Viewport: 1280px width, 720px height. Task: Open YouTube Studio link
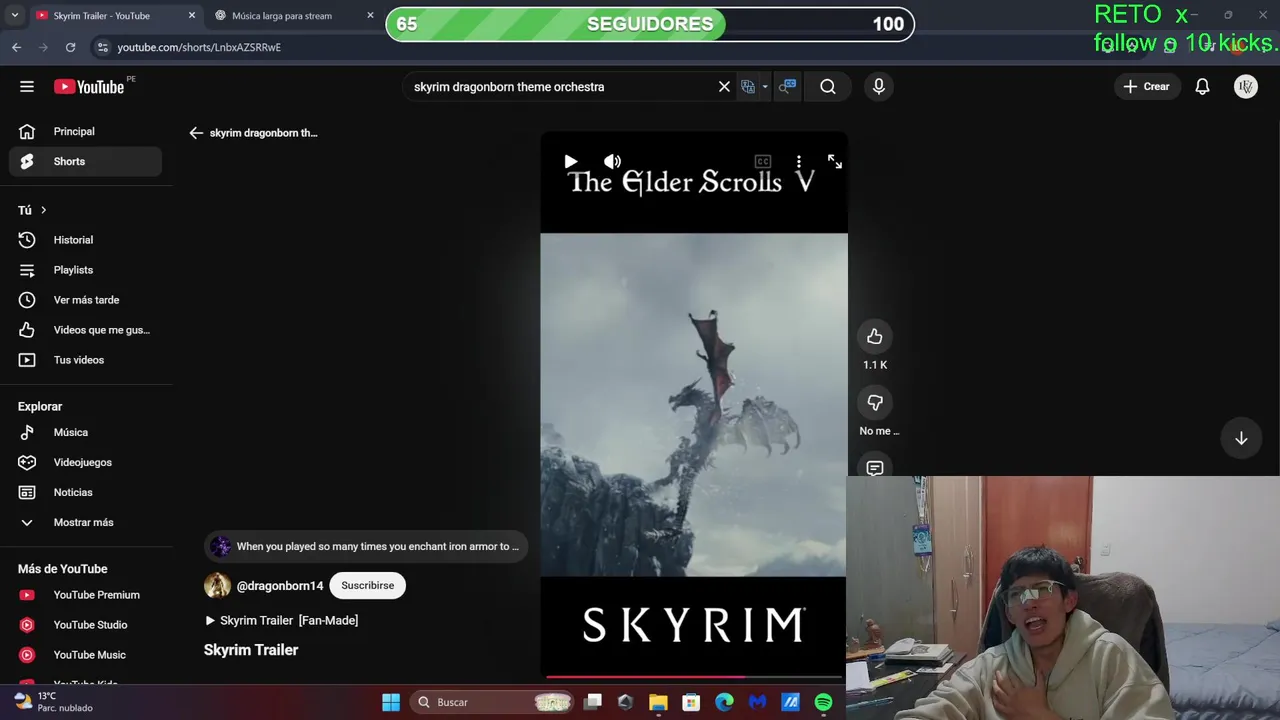tap(86, 625)
